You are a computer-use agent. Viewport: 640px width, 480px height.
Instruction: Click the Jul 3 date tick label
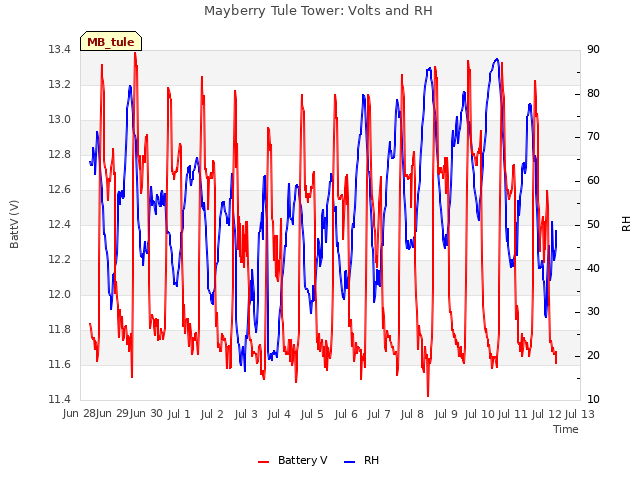(x=246, y=414)
